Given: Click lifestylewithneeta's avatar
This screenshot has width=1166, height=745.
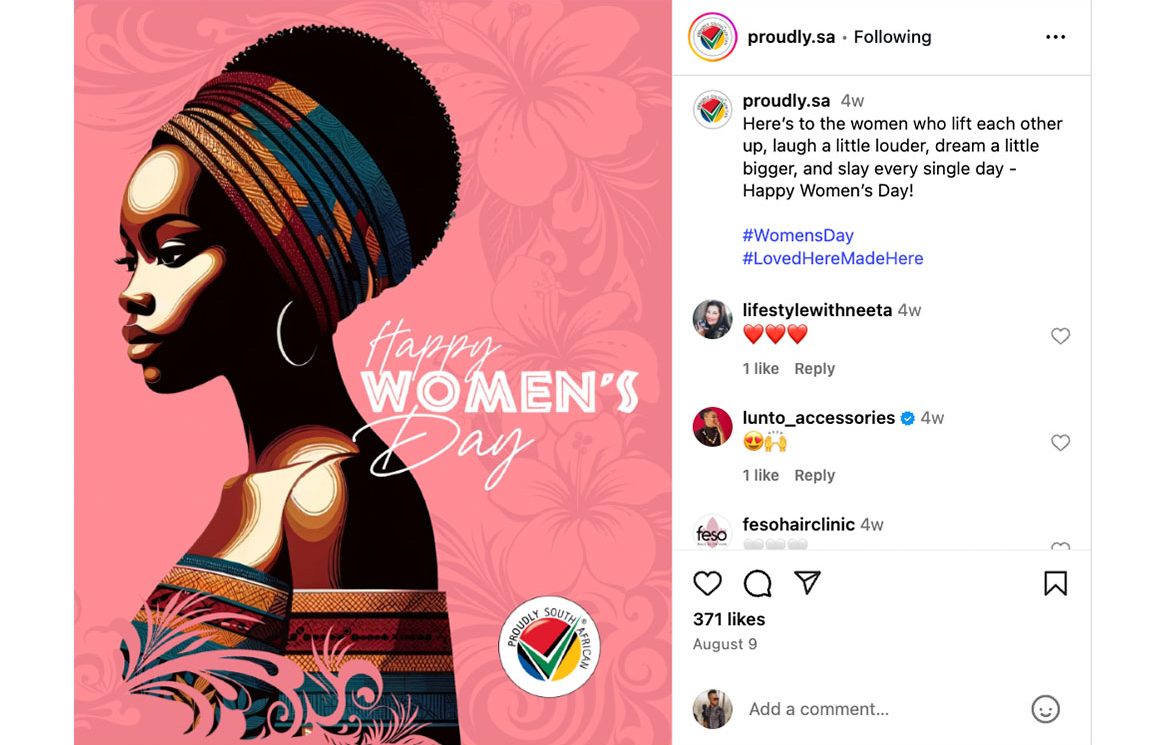Looking at the screenshot, I should click(712, 320).
